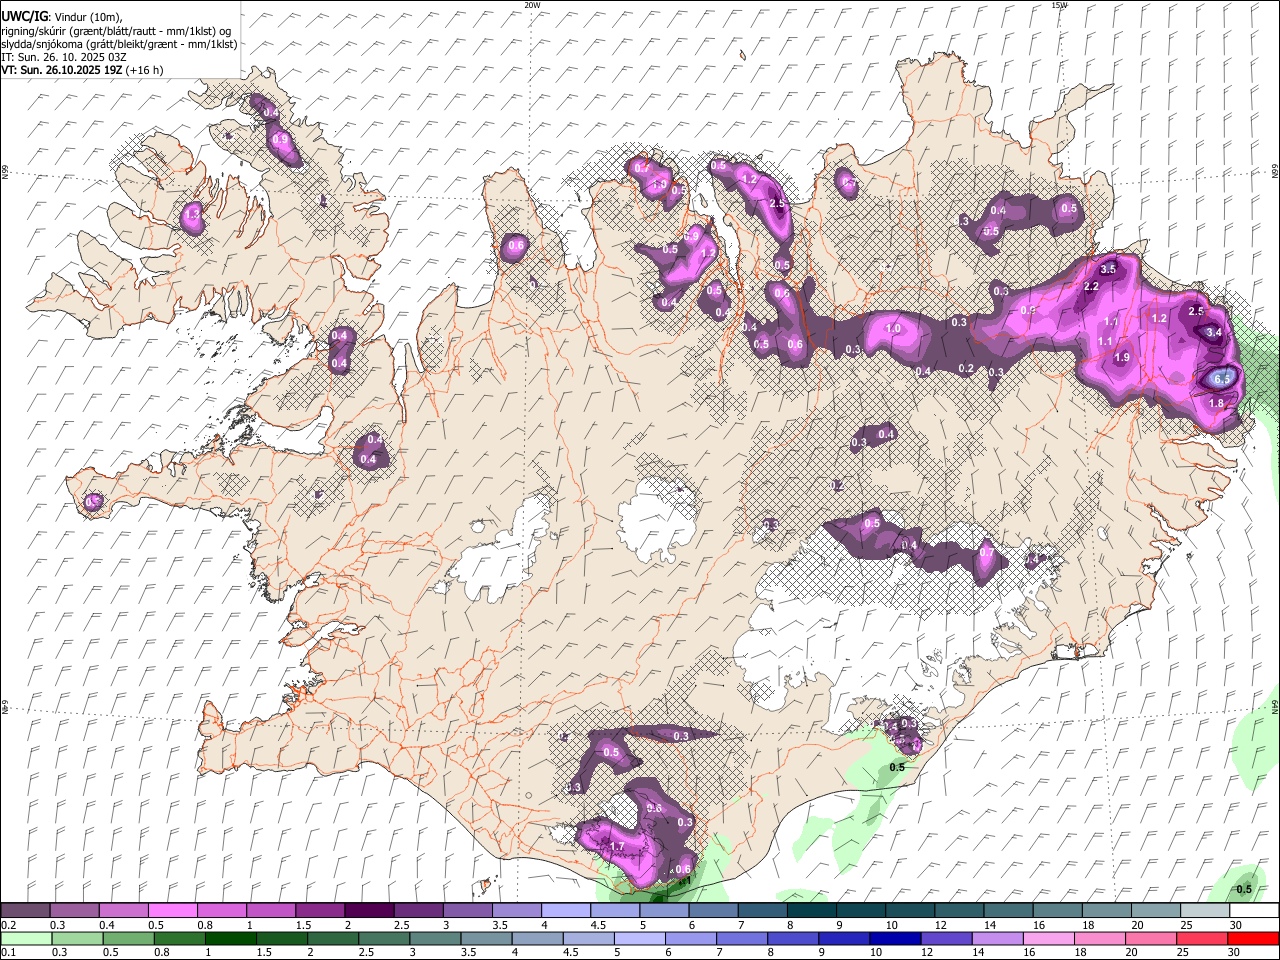The height and width of the screenshot is (960, 1280).
Task: Click the 3.5 value label on the map
Action: (x=1108, y=270)
